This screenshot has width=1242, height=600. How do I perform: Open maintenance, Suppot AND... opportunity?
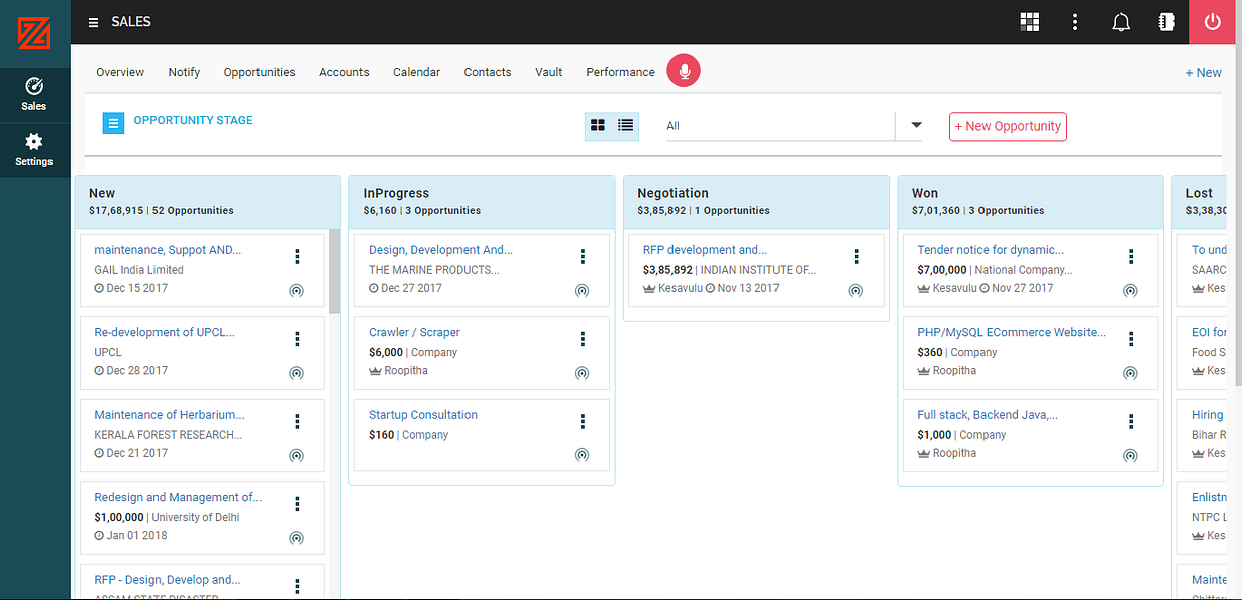tap(167, 250)
